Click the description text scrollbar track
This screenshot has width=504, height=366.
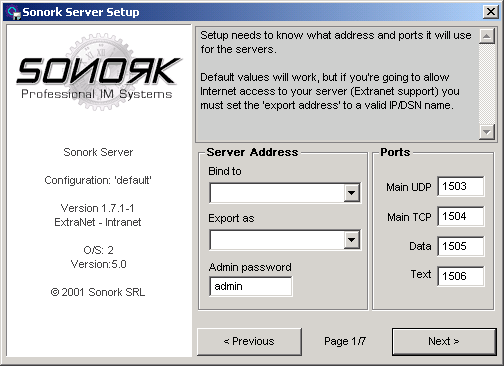487,84
